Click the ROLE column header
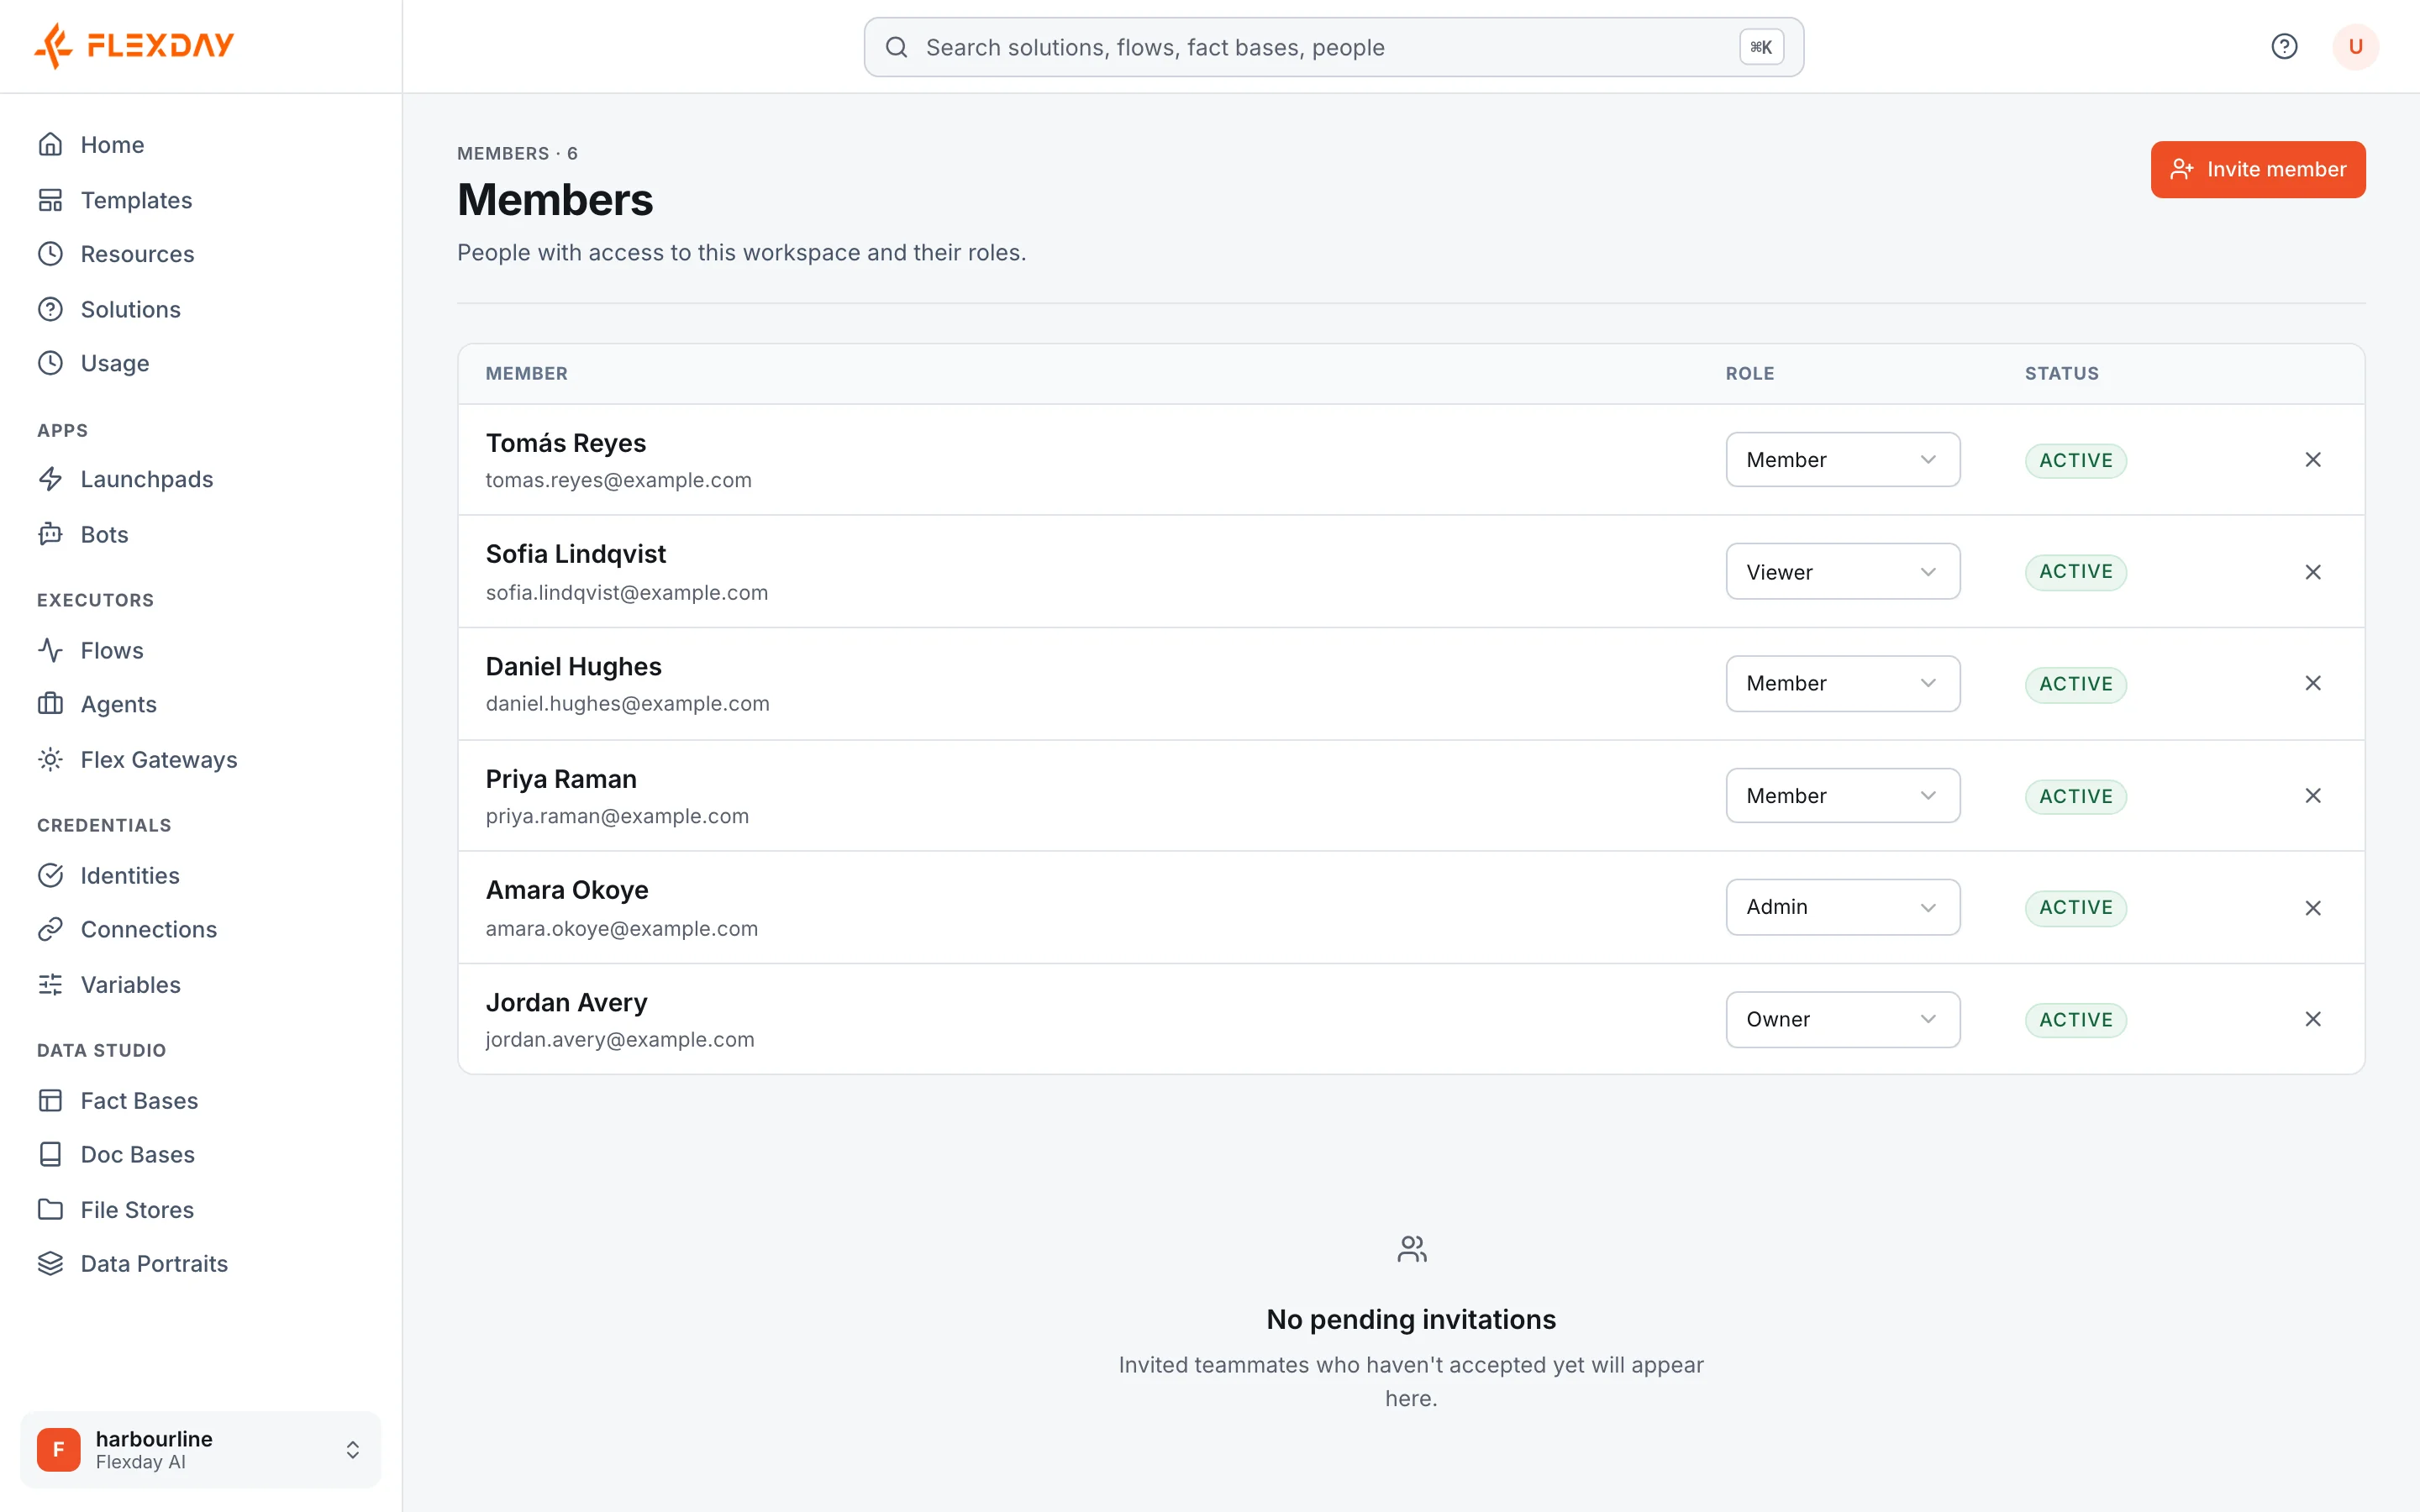2420x1512 pixels. click(1749, 374)
